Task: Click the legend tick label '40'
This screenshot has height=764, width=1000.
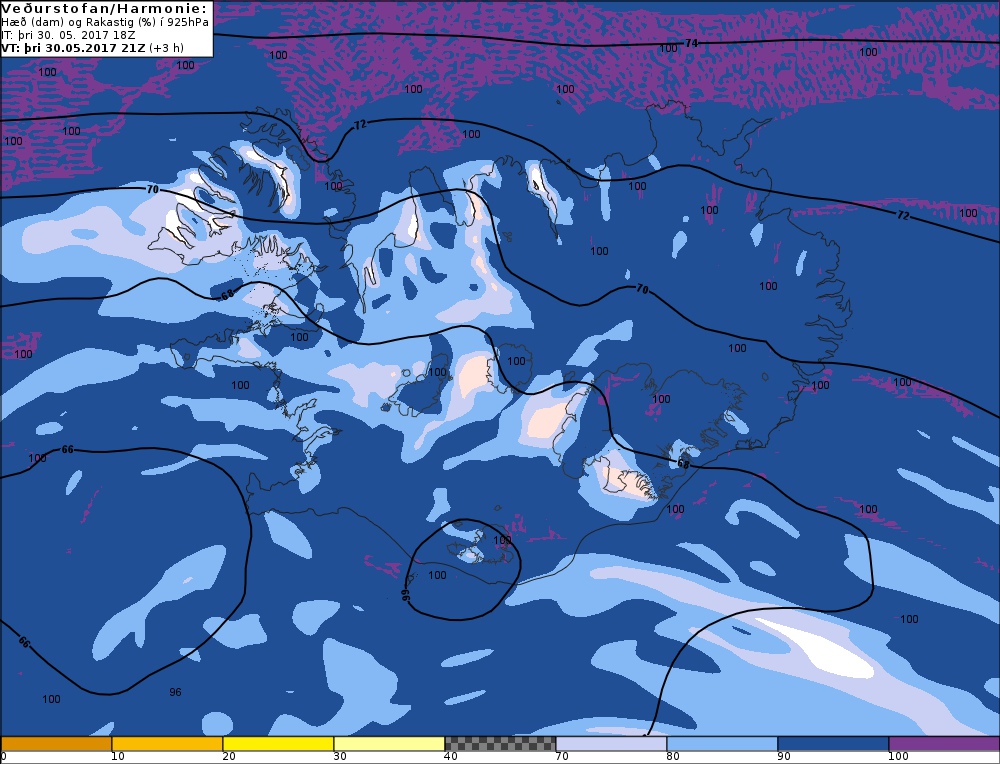Action: coord(451,757)
